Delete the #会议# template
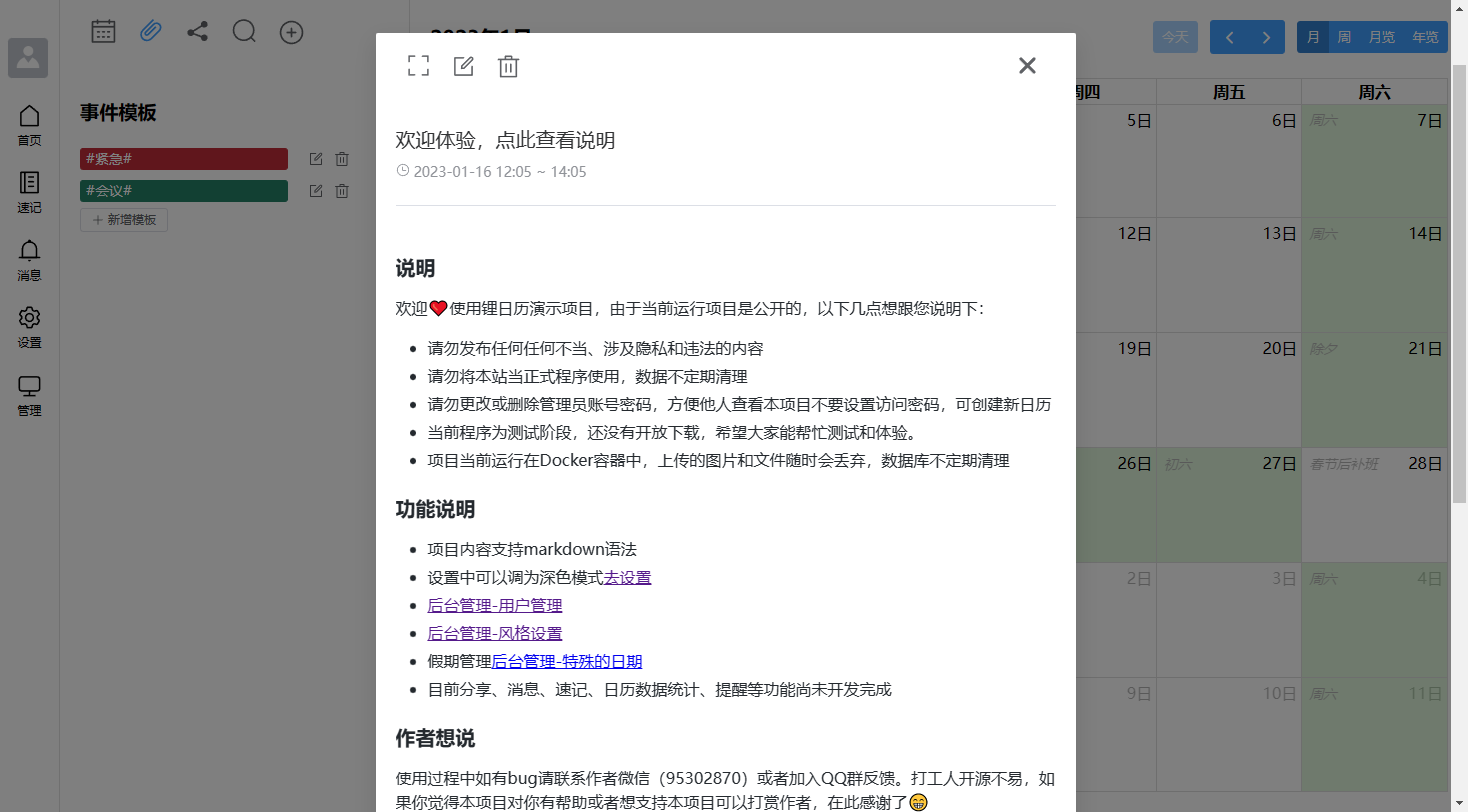This screenshot has height=812, width=1468. (x=342, y=191)
